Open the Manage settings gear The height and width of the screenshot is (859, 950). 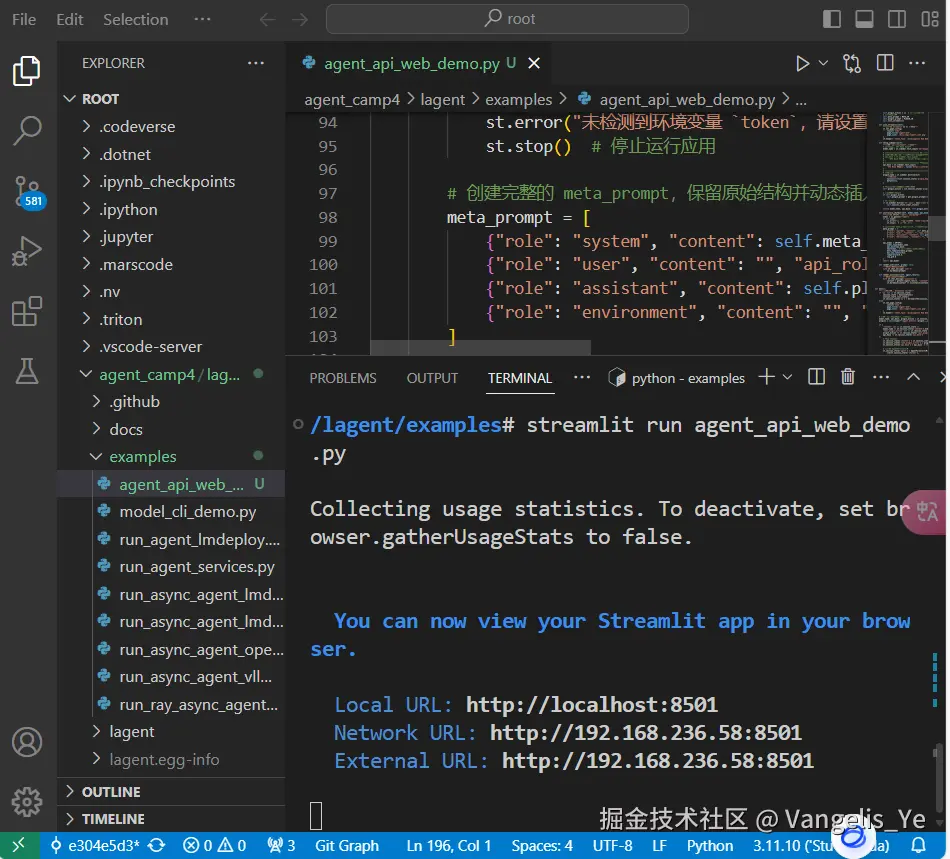click(x=27, y=802)
